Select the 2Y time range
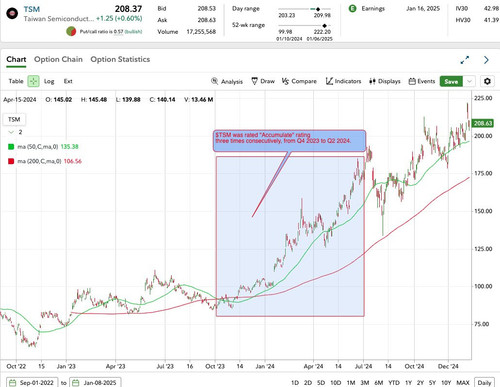 point(420,383)
